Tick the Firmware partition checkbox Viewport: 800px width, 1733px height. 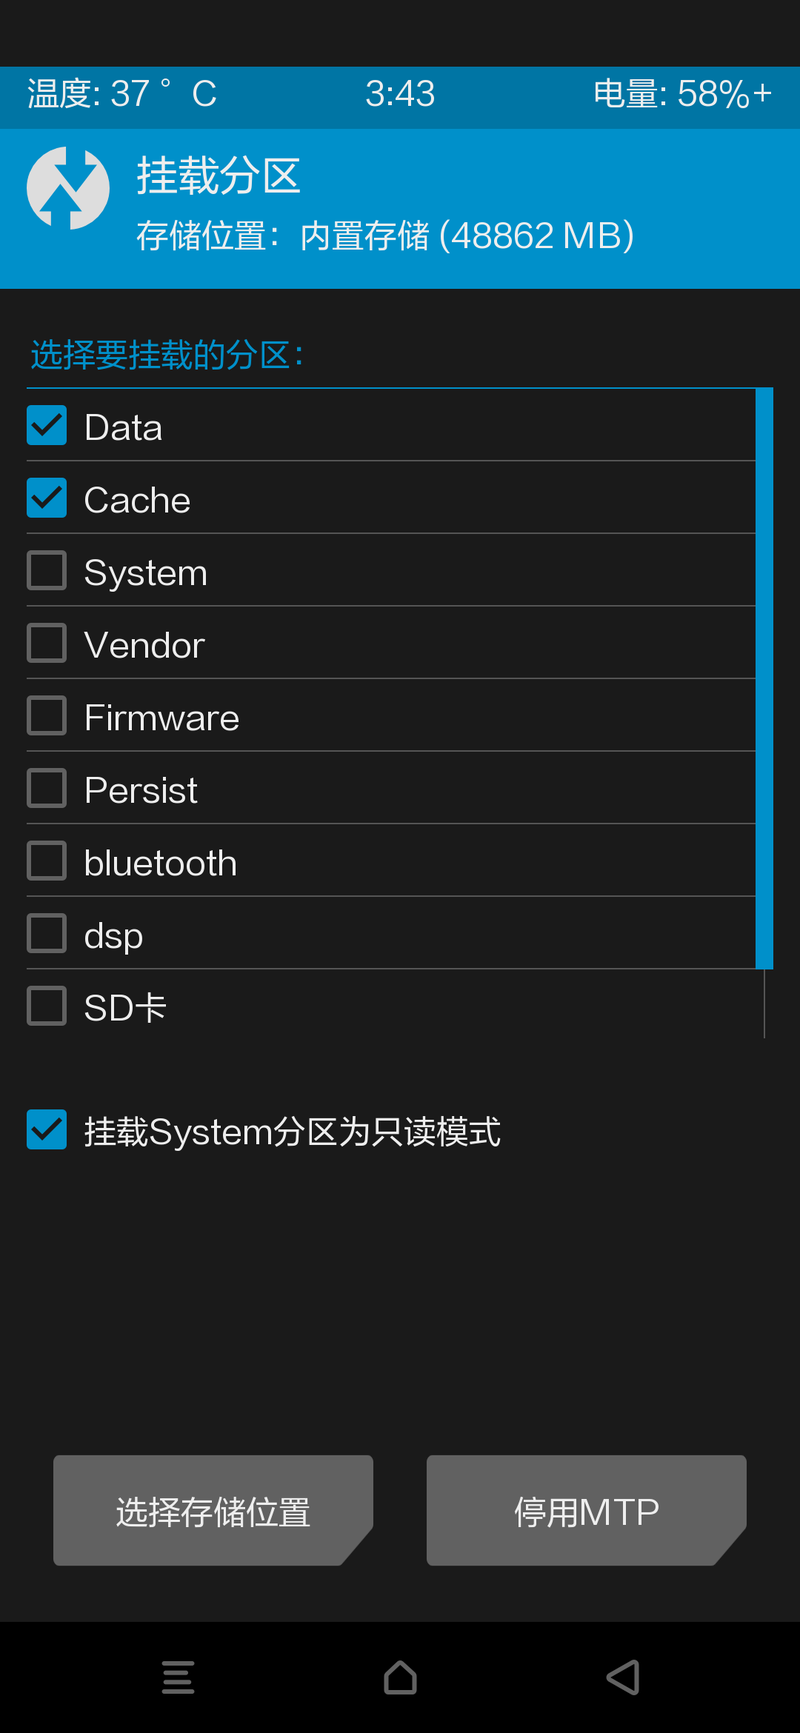point(47,716)
